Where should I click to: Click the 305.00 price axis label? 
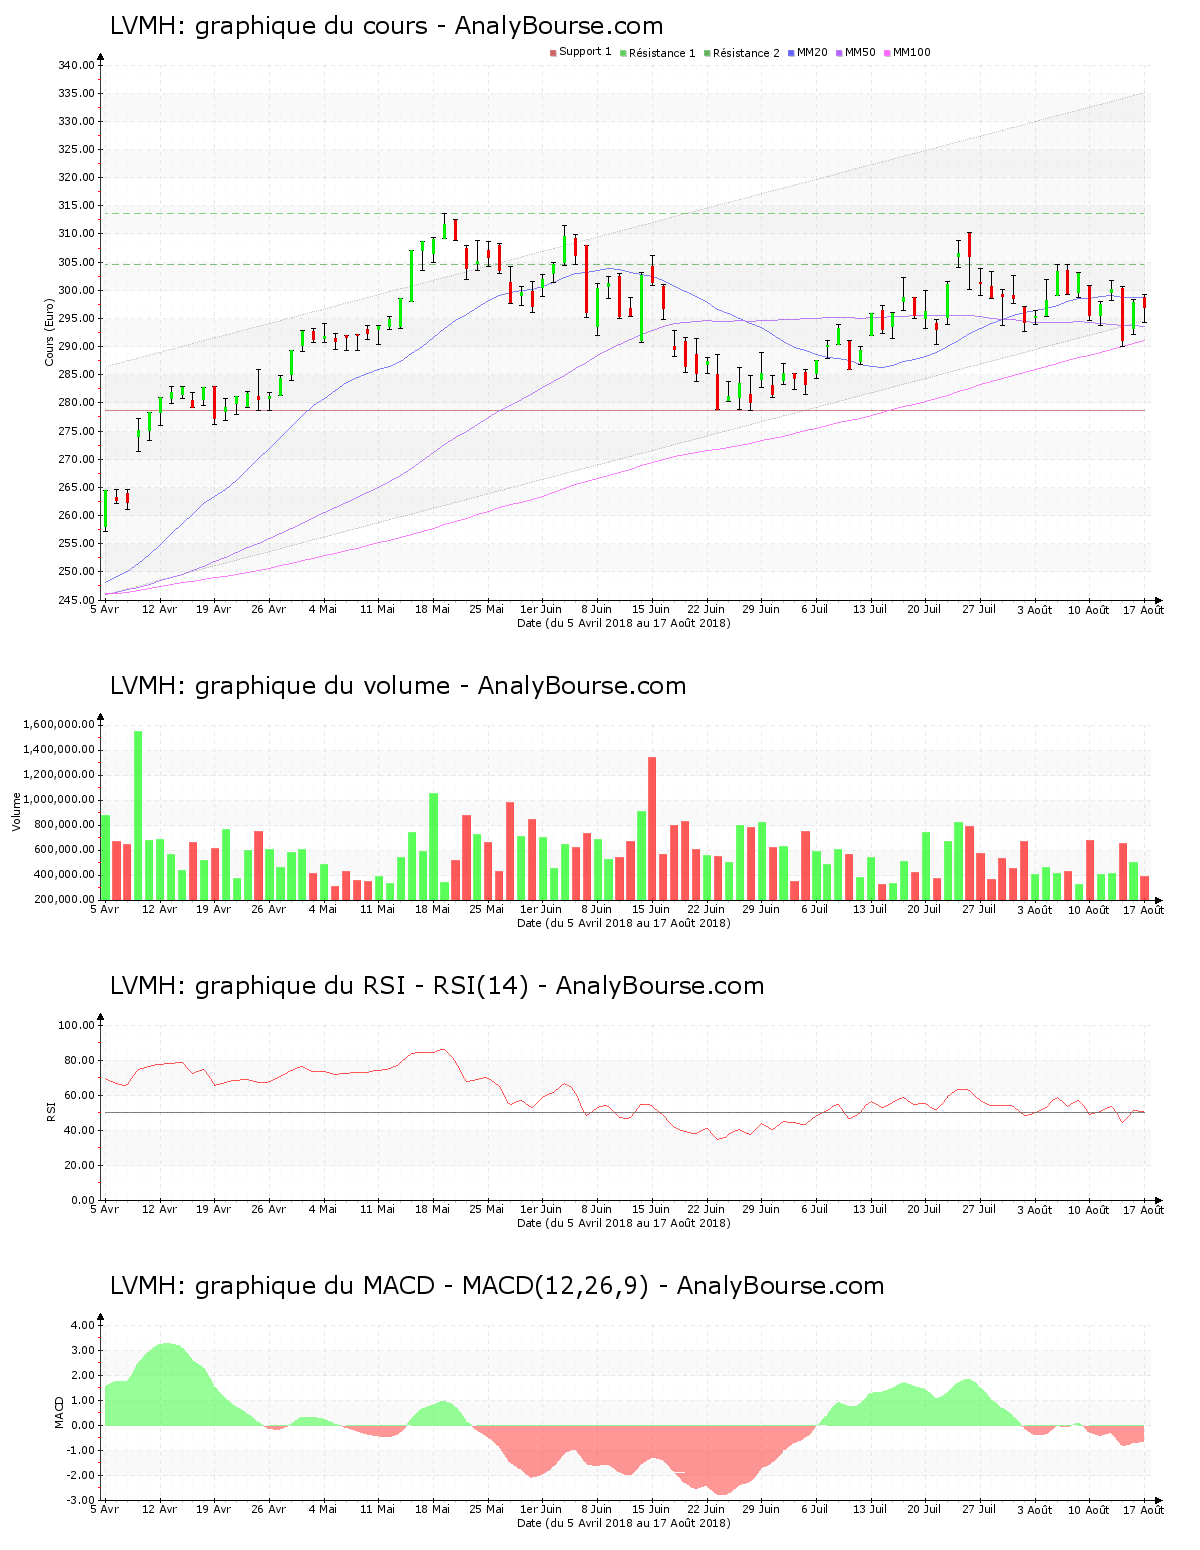(77, 262)
